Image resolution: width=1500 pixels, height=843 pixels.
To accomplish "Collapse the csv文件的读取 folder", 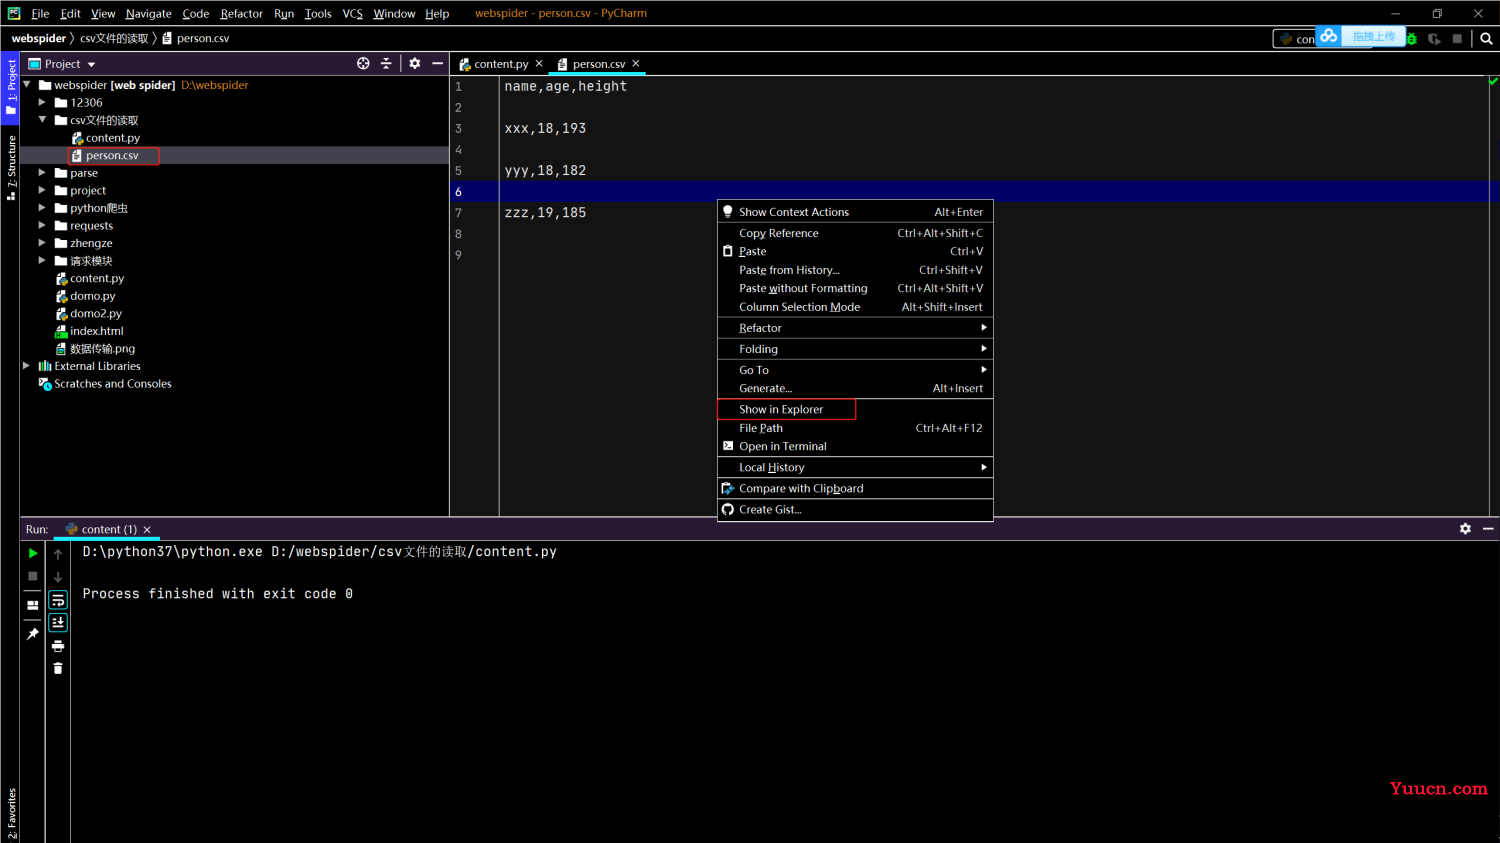I will [42, 120].
